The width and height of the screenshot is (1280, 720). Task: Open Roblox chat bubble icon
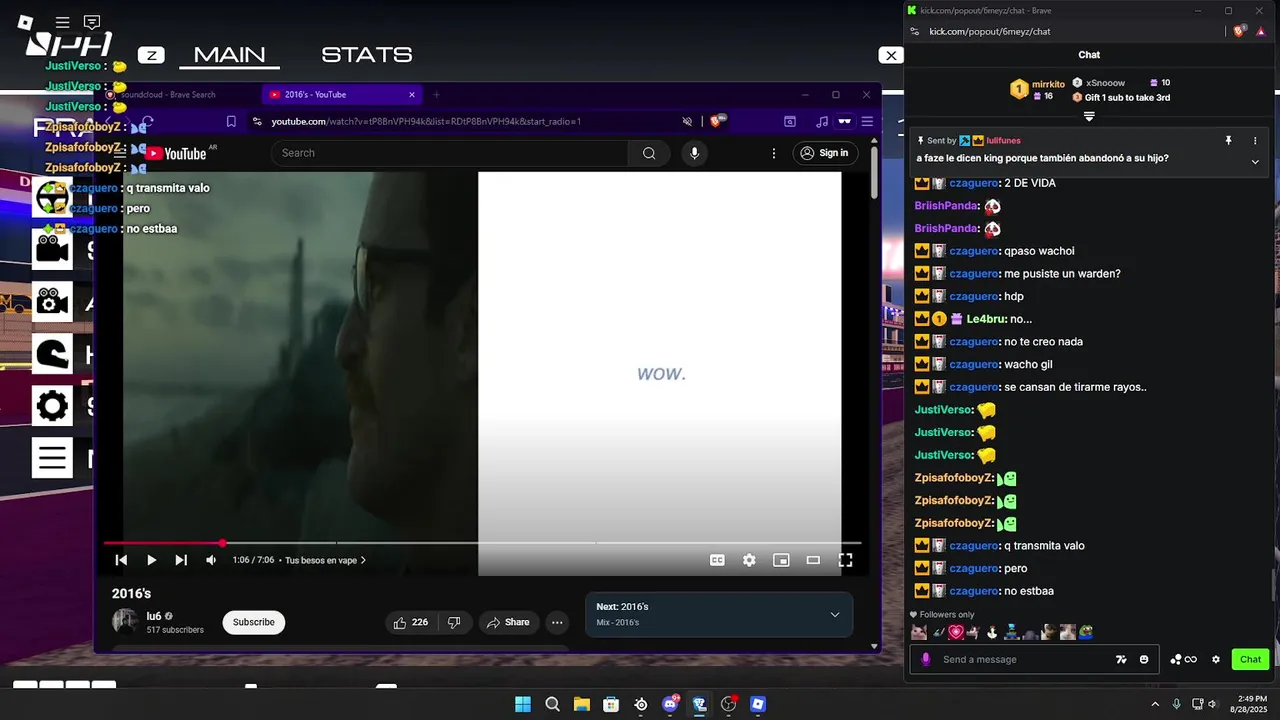[x=92, y=22]
